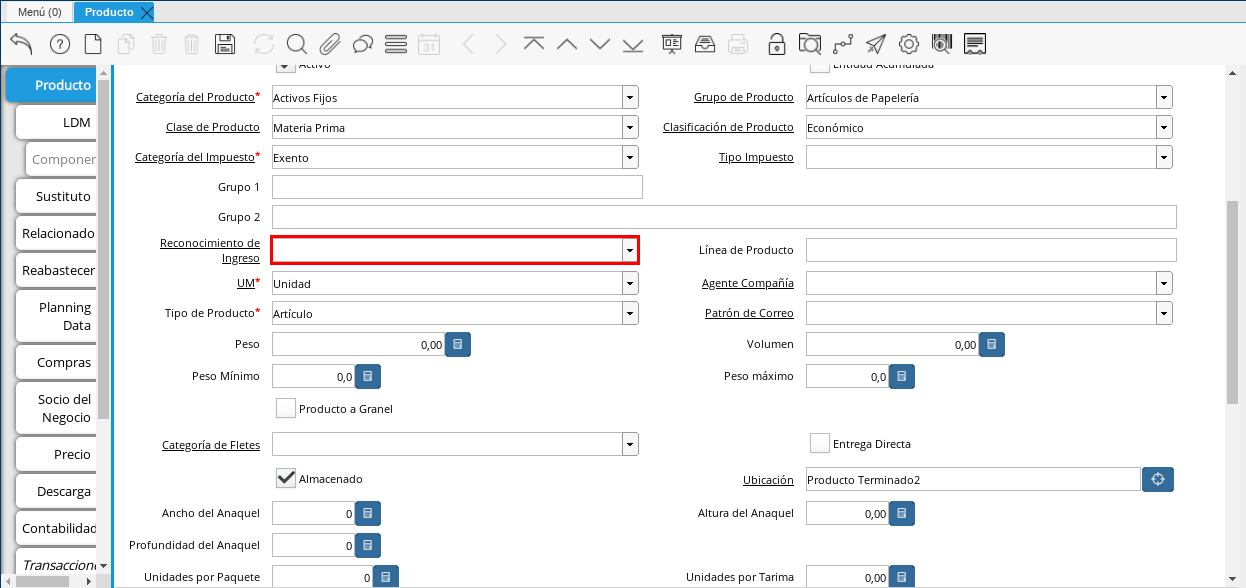Open the help question mark icon

click(60, 44)
